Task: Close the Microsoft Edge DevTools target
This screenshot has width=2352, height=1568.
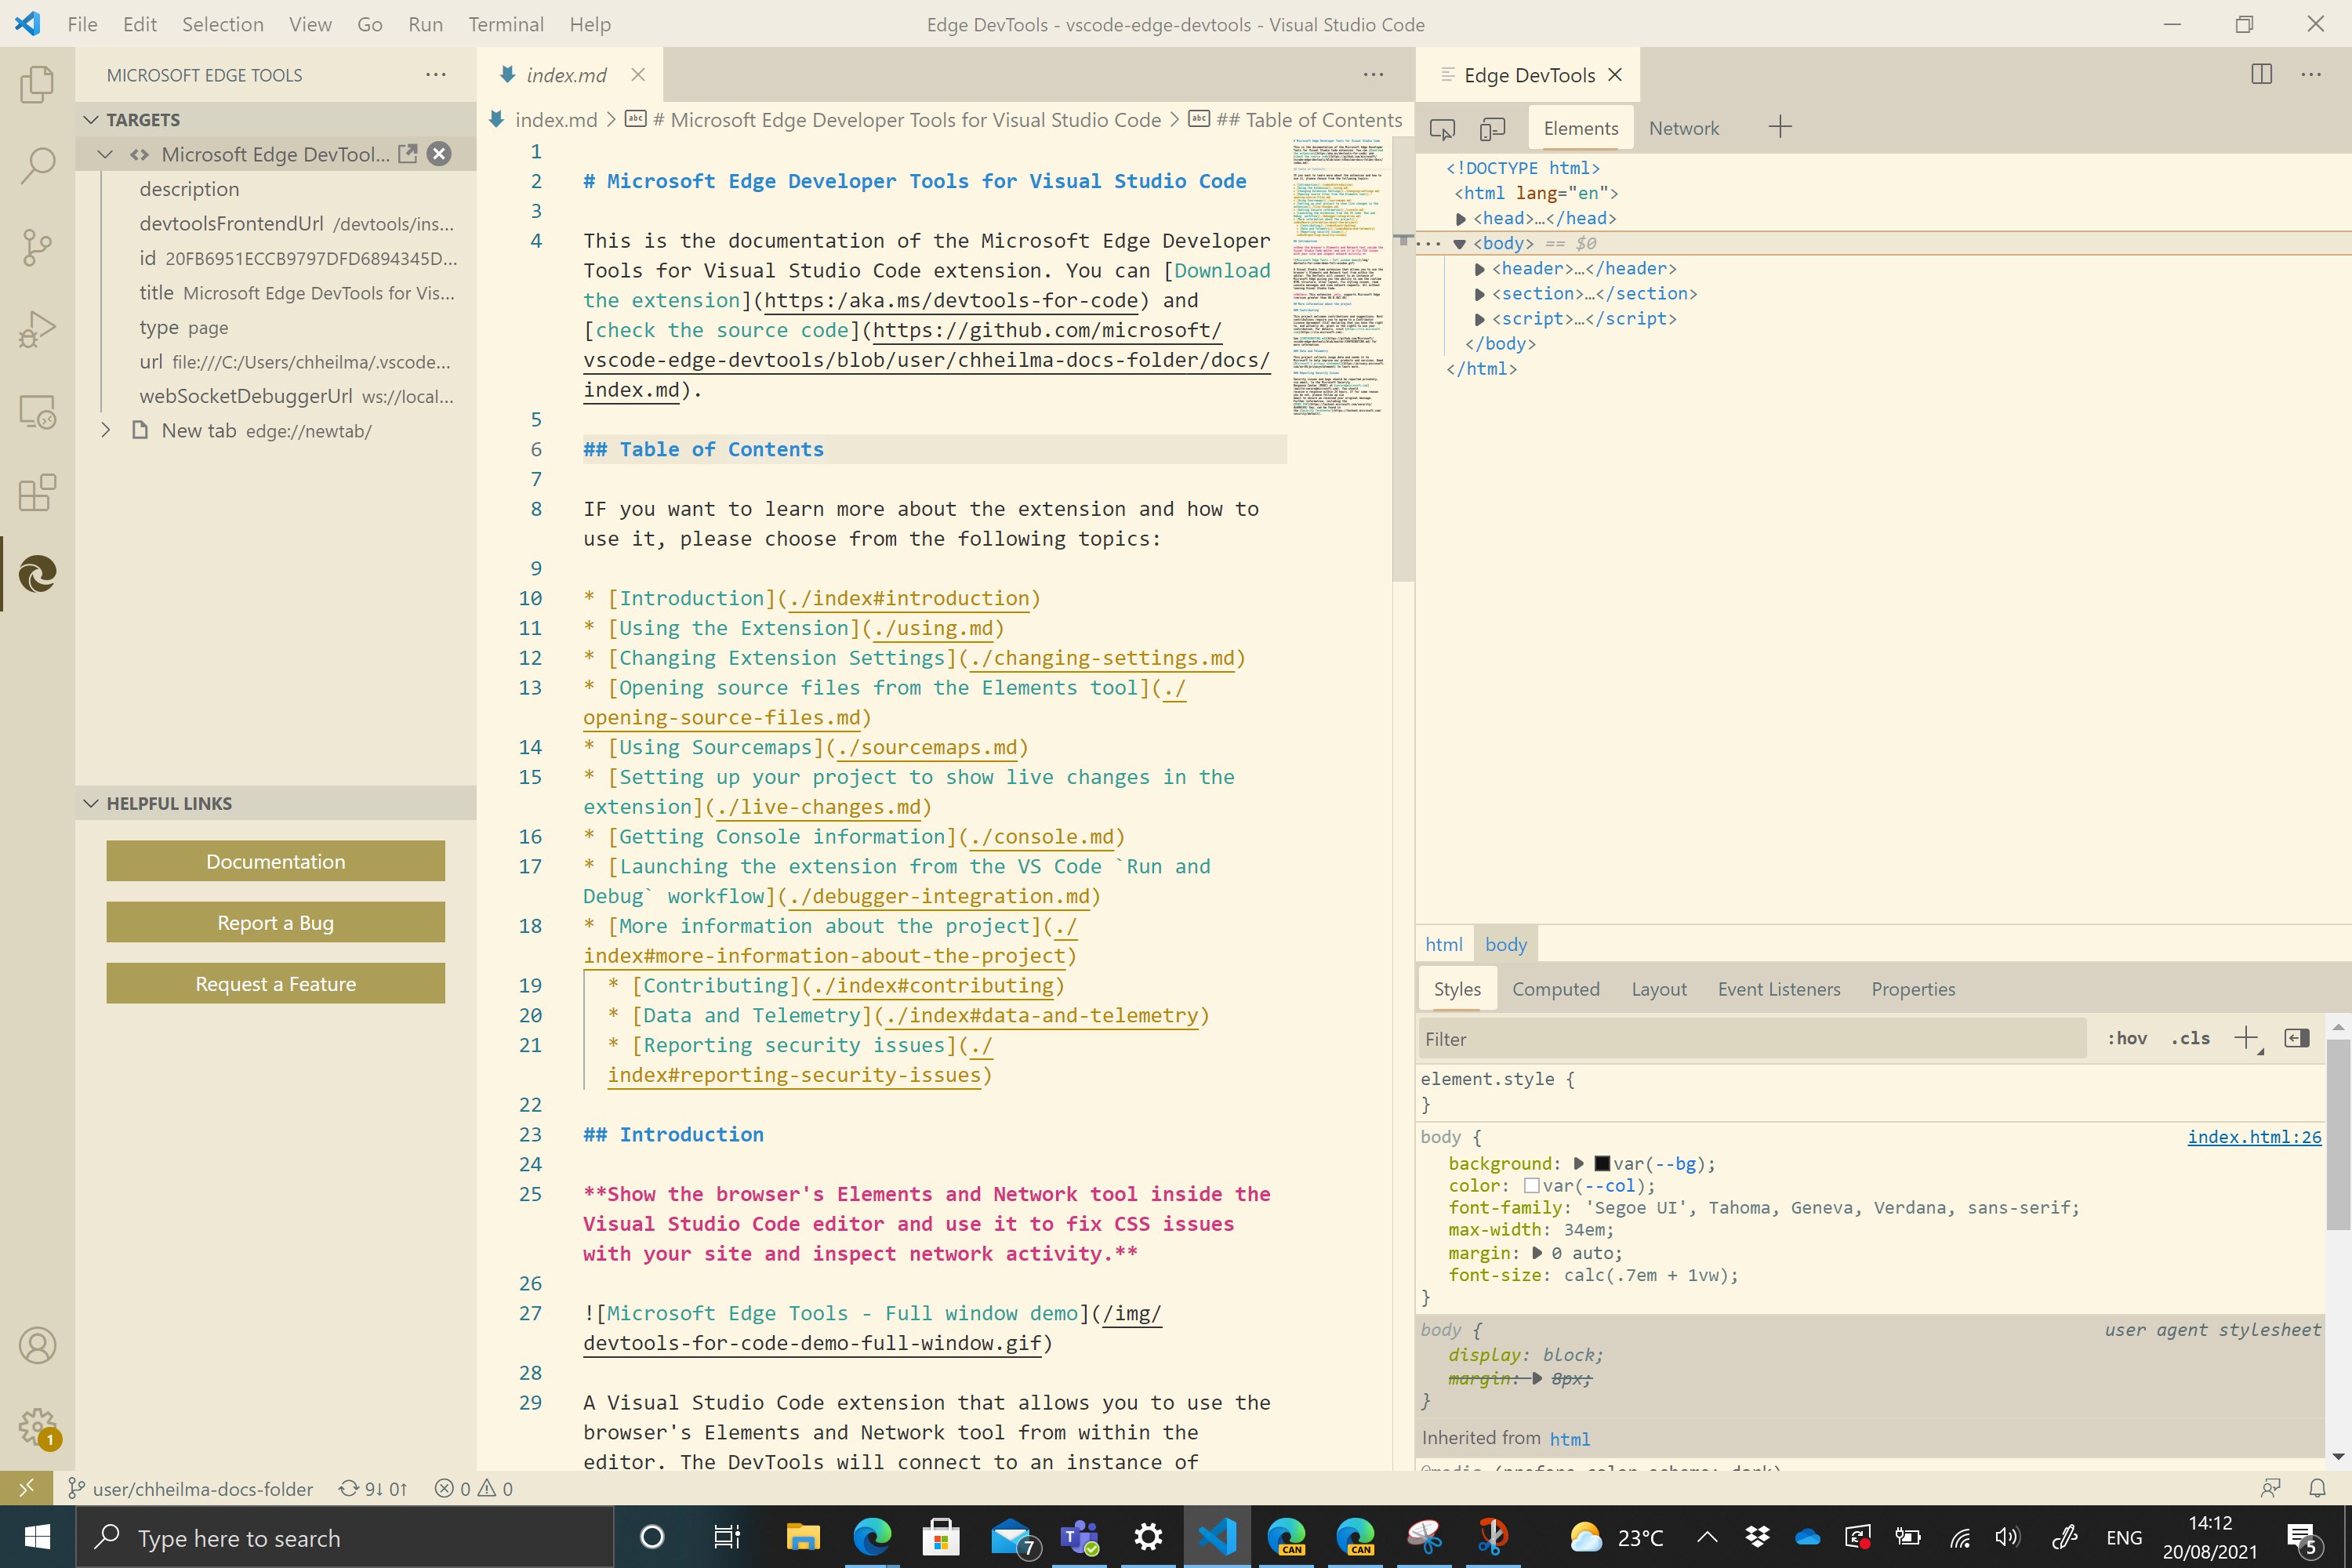Action: click(439, 154)
